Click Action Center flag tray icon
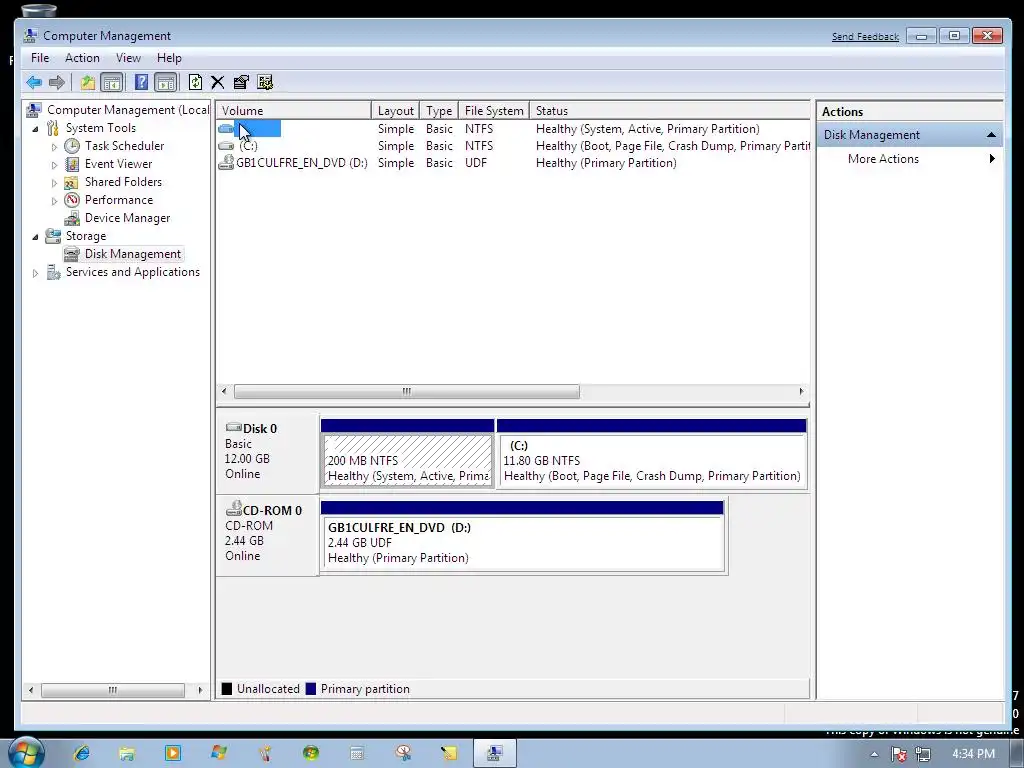The width and height of the screenshot is (1024, 768). pyautogui.click(x=899, y=754)
